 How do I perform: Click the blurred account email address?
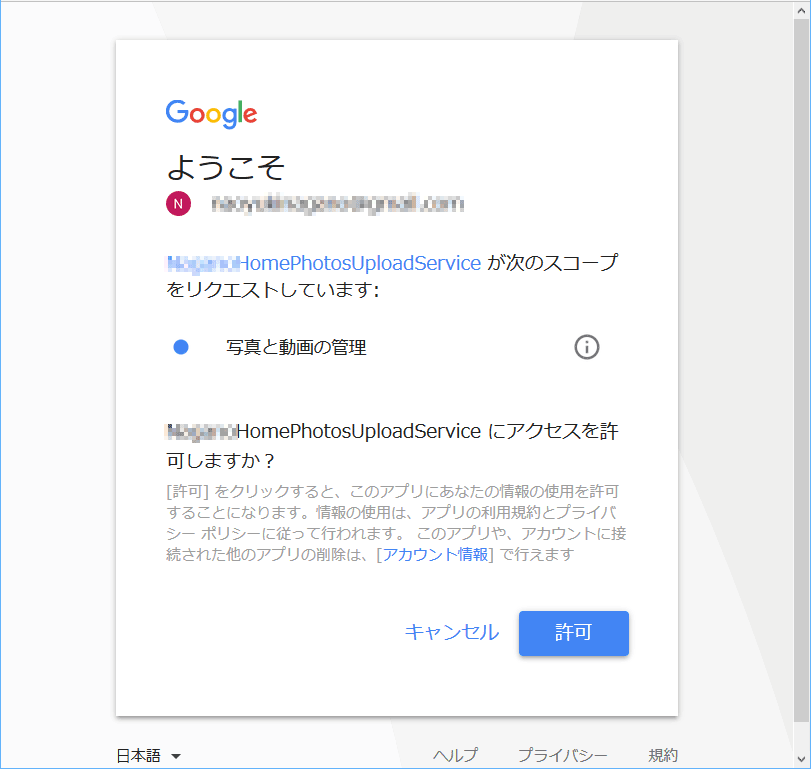tap(338, 204)
